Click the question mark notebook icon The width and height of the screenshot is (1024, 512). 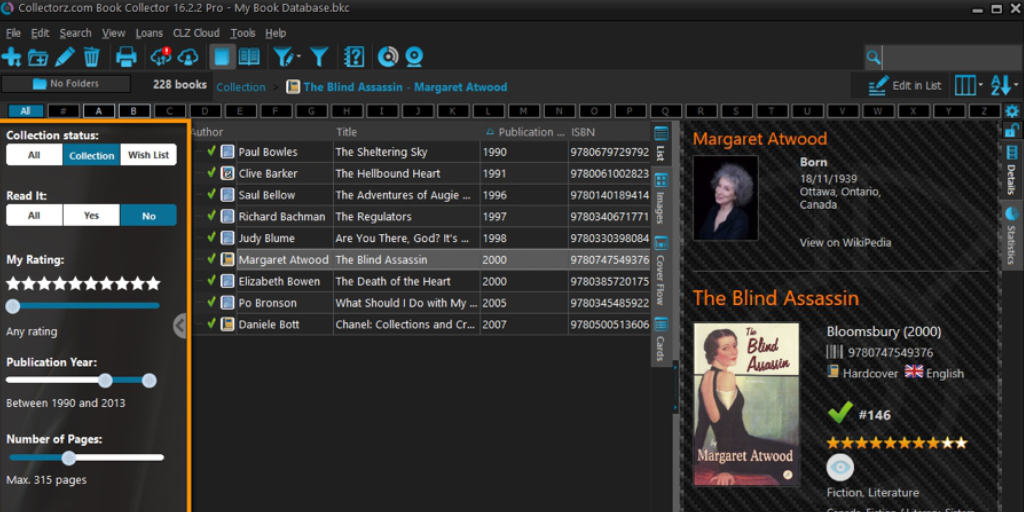click(353, 57)
